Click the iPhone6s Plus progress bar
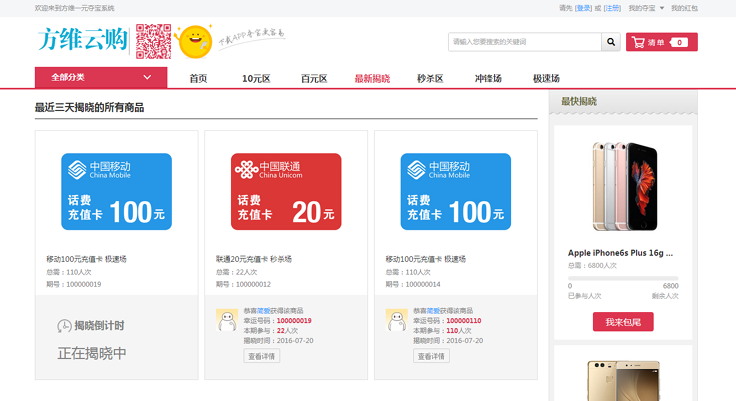736x401 pixels. click(623, 278)
